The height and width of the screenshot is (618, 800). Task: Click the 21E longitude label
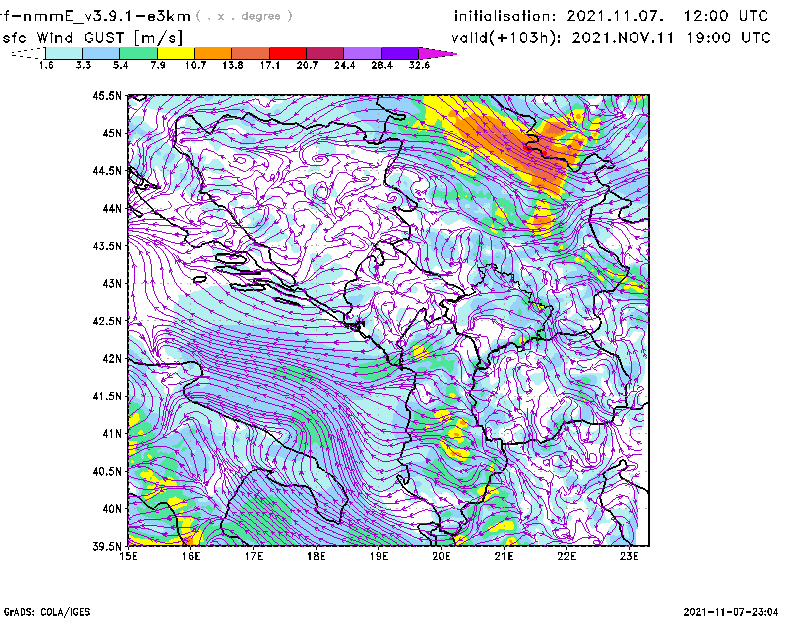[504, 556]
